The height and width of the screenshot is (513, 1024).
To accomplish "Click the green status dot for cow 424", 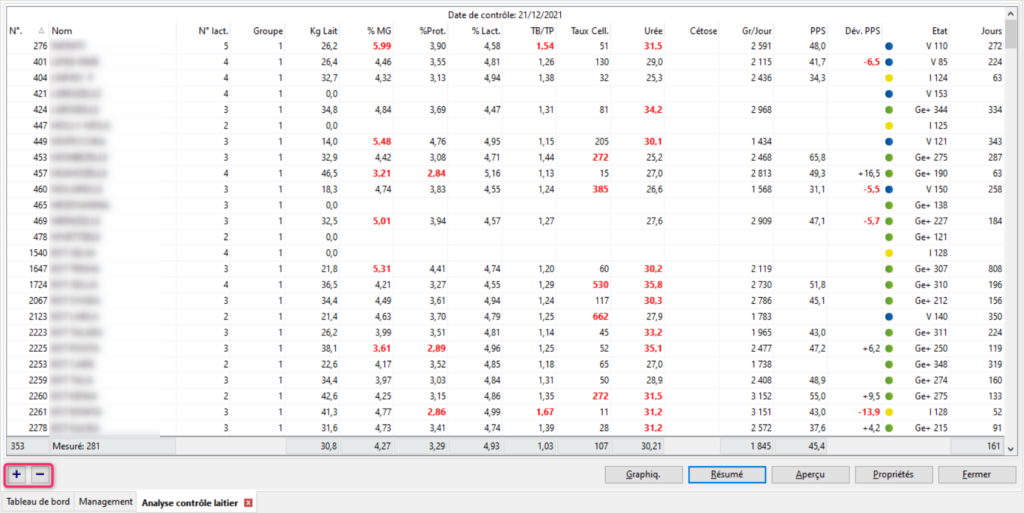I will pos(889,108).
